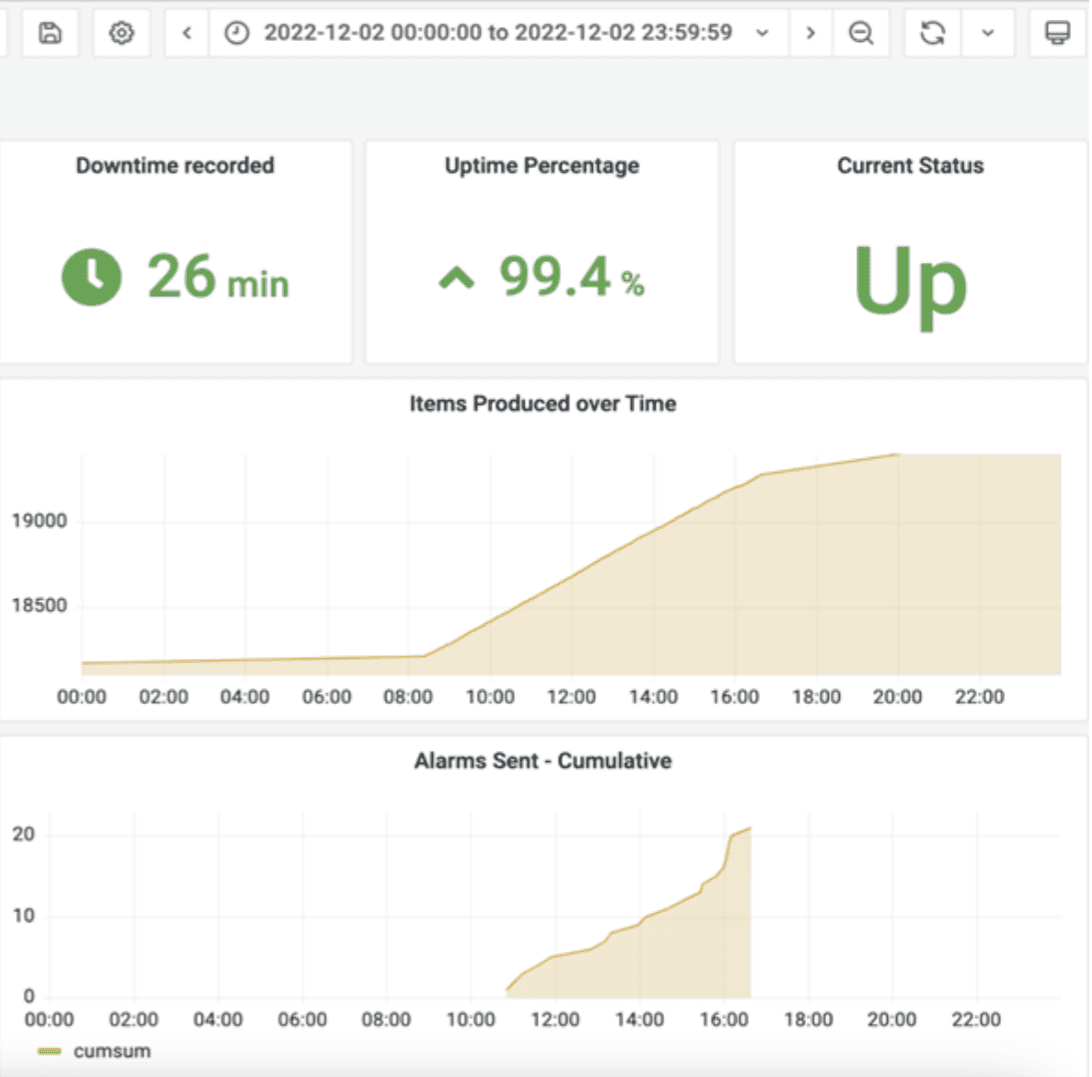Toggle the cumsum series in the legend
The image size is (1092, 1077).
(x=112, y=1051)
